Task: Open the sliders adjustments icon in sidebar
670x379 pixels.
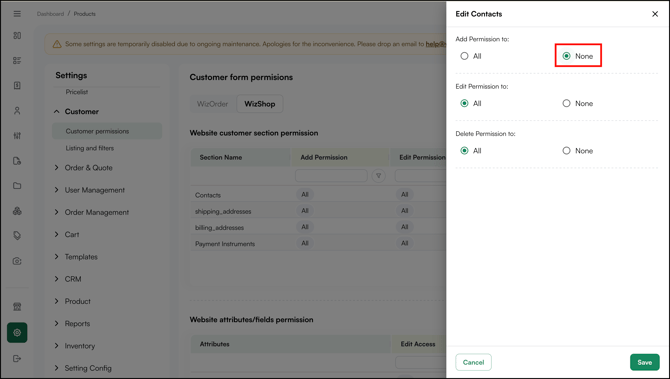Action: click(x=17, y=135)
